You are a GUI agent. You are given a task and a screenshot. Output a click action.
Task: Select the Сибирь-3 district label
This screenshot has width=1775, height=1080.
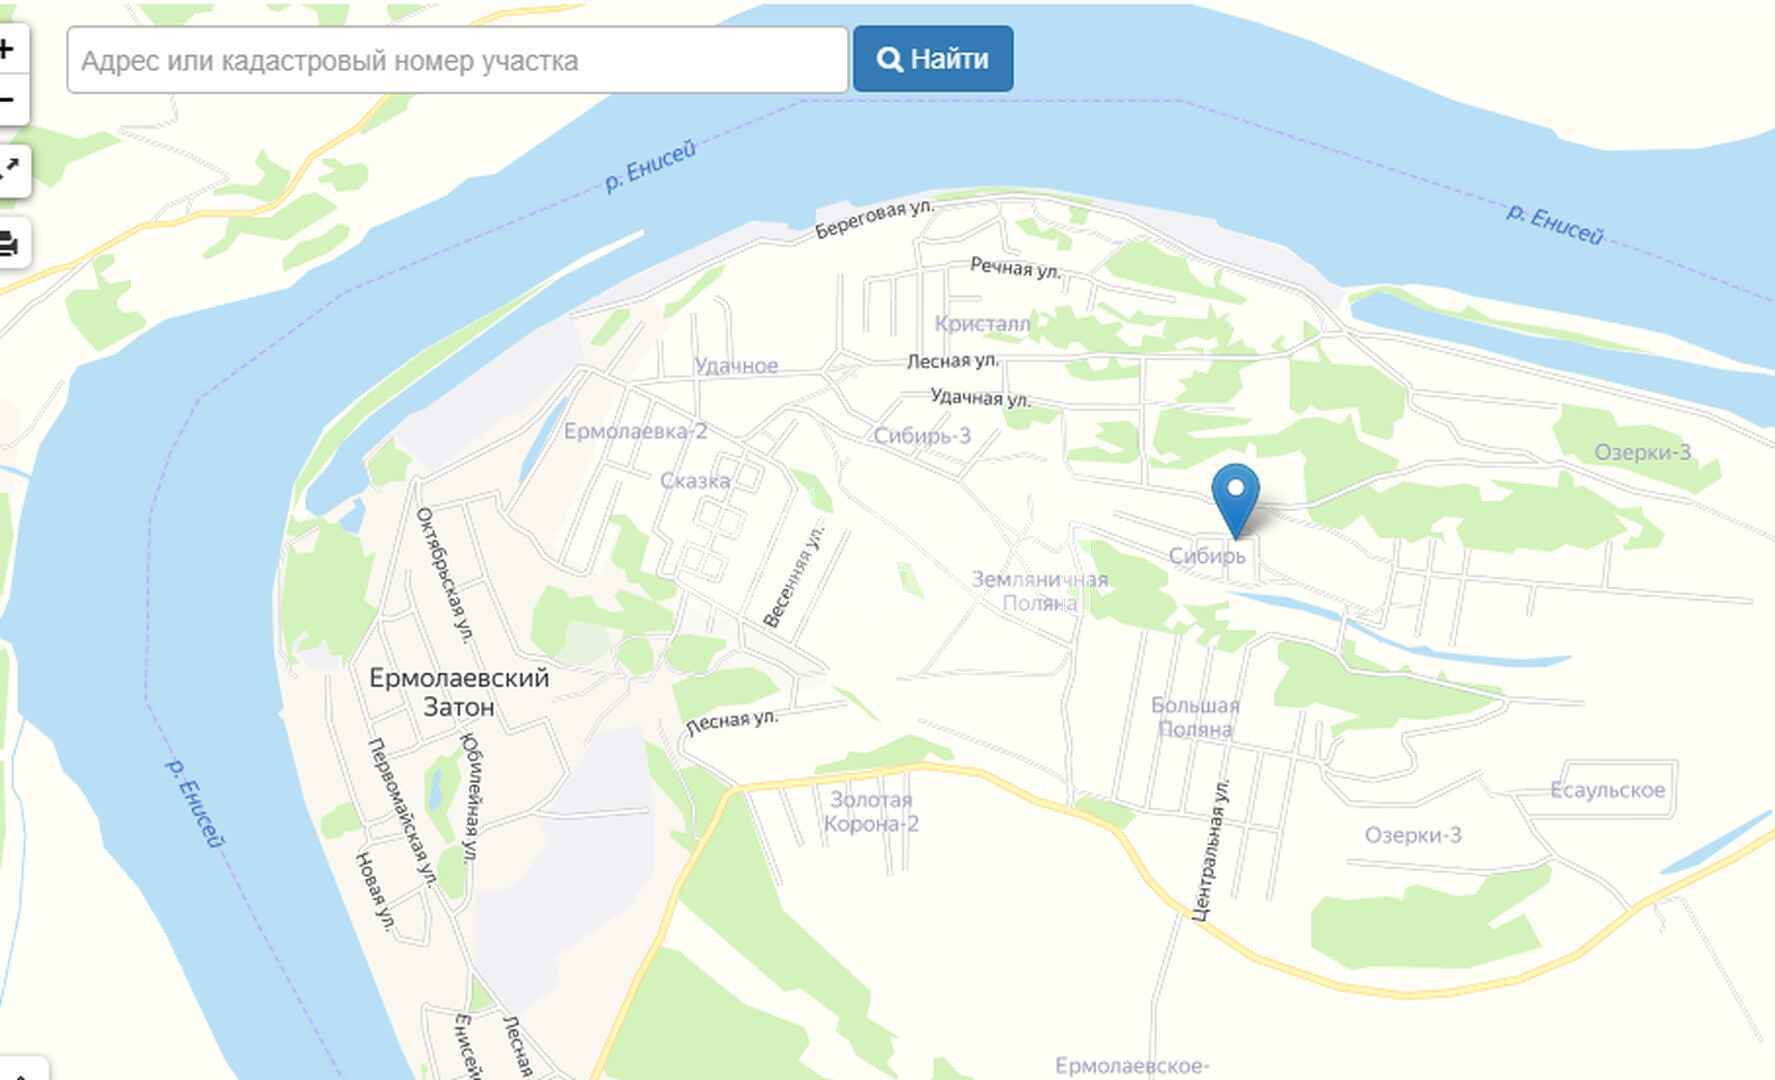click(922, 435)
